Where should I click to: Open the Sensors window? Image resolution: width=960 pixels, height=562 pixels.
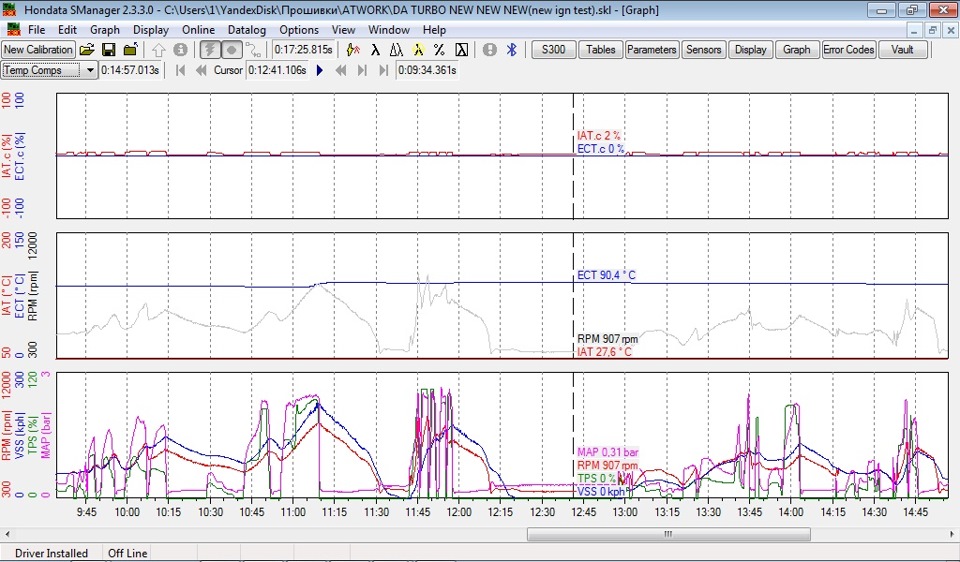click(x=703, y=50)
